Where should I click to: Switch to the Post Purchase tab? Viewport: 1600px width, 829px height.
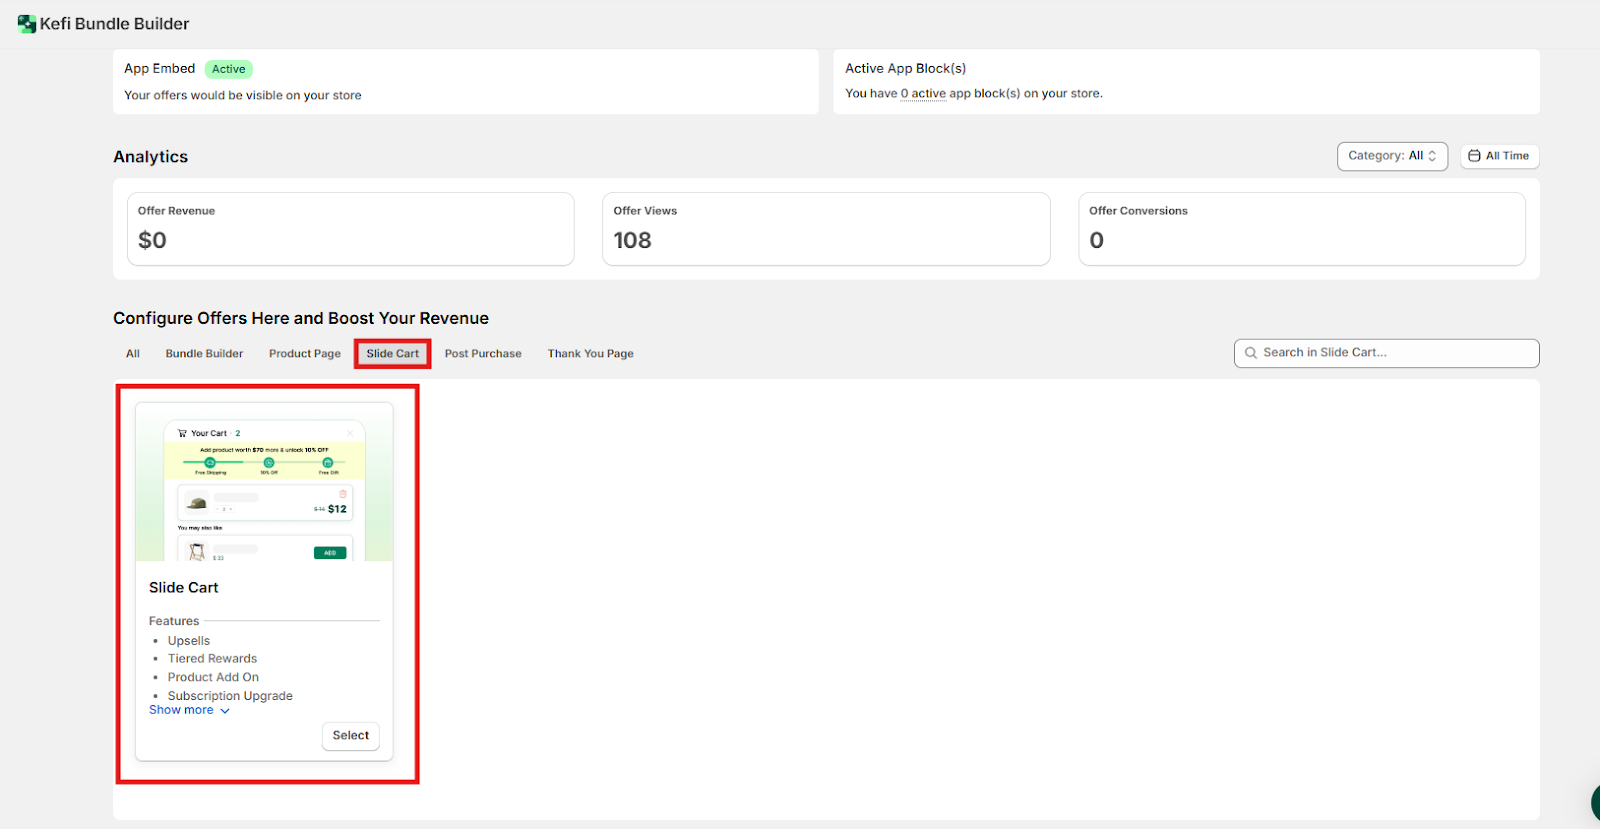tap(483, 354)
